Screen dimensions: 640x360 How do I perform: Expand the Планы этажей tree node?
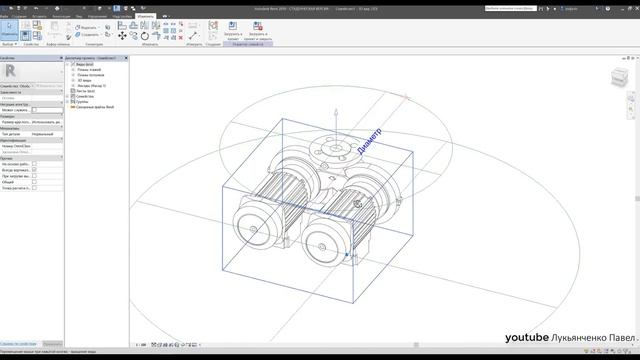(73, 70)
